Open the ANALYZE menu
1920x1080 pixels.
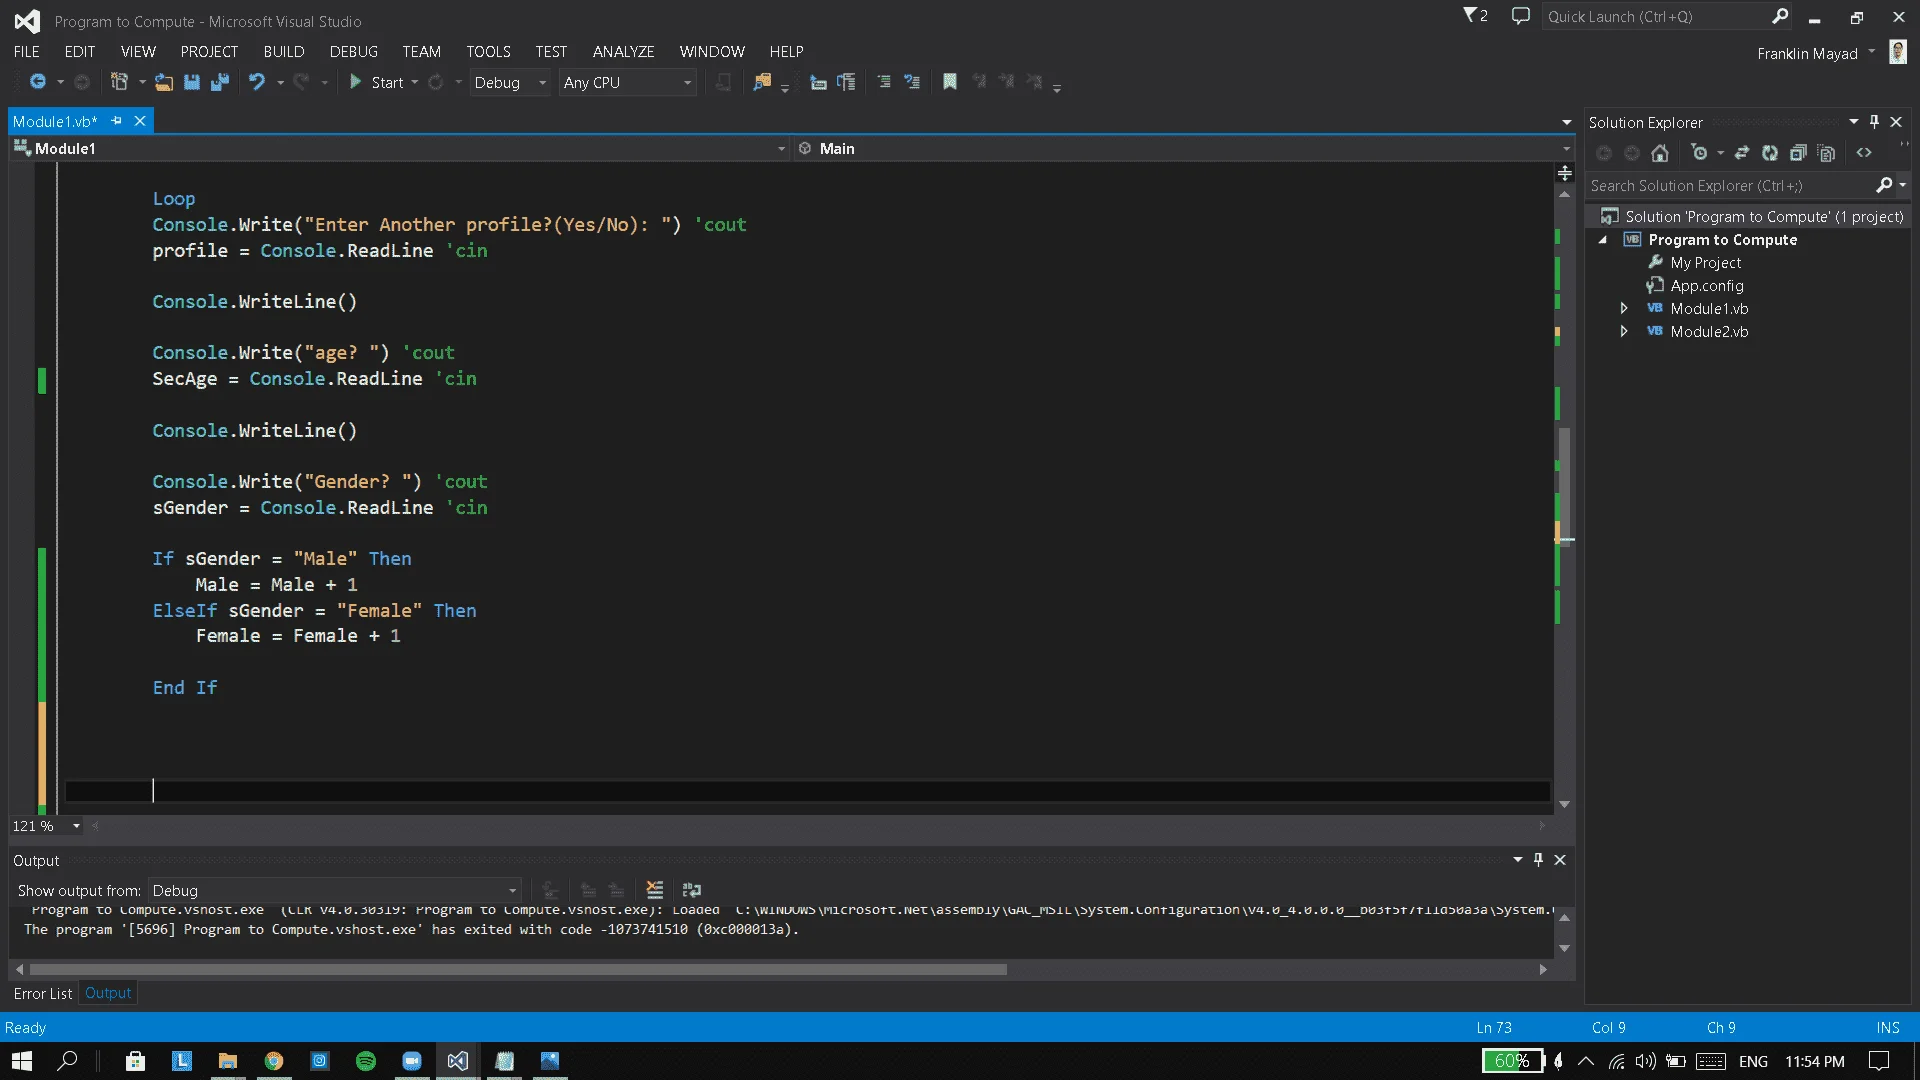[x=623, y=52]
